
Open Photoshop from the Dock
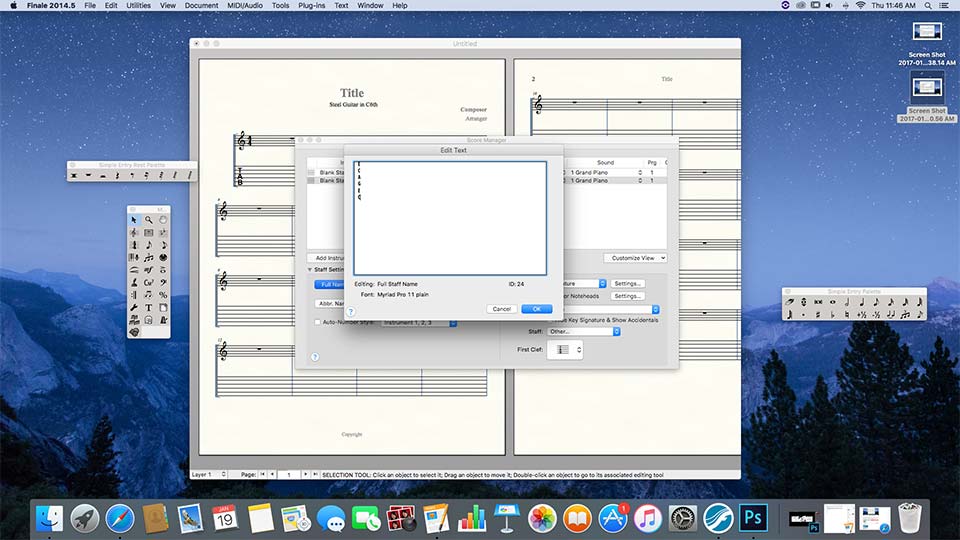click(x=752, y=517)
